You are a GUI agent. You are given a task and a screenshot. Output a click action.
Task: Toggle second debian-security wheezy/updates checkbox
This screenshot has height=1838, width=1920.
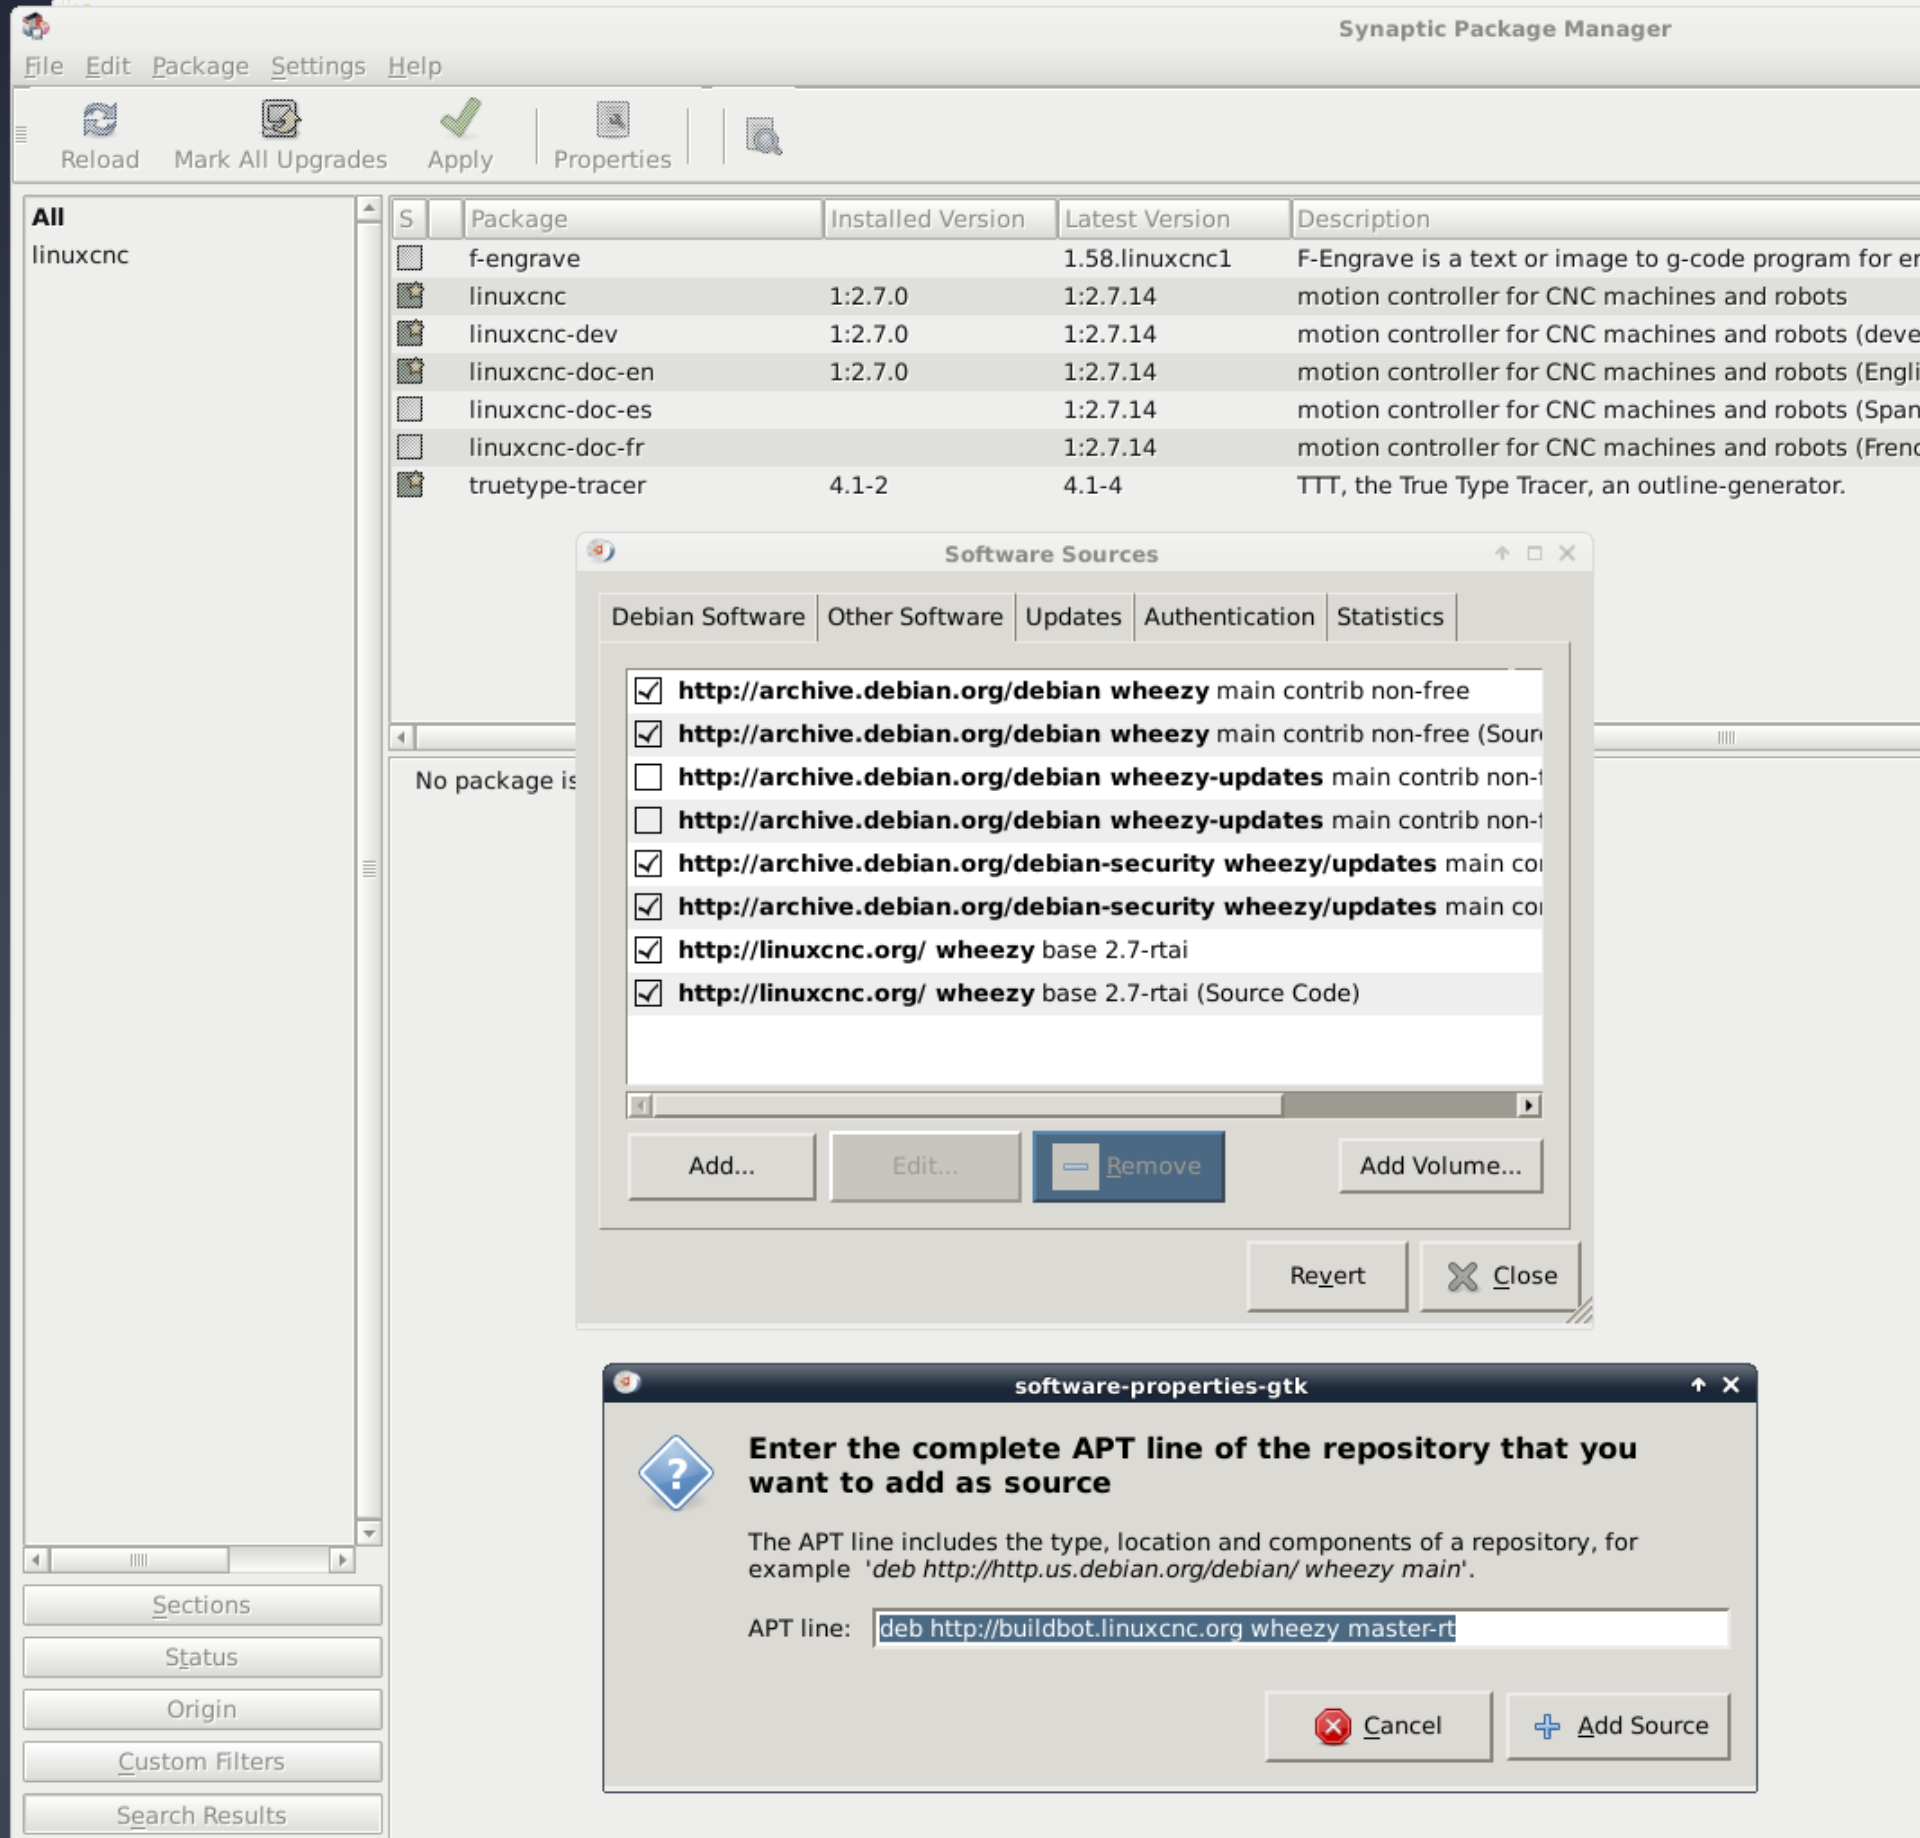click(x=648, y=906)
